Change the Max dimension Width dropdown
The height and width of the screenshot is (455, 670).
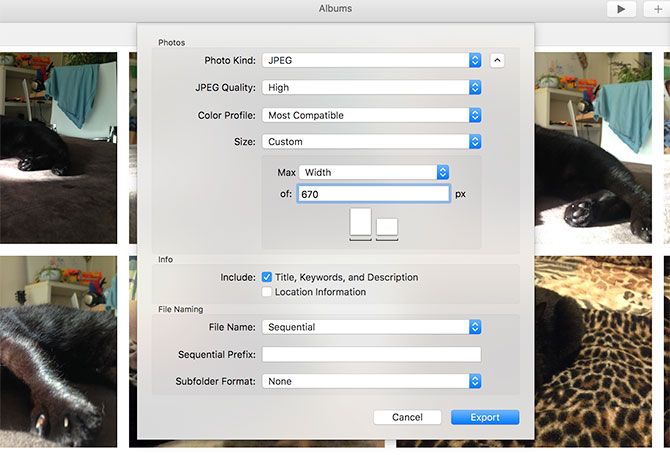374,172
